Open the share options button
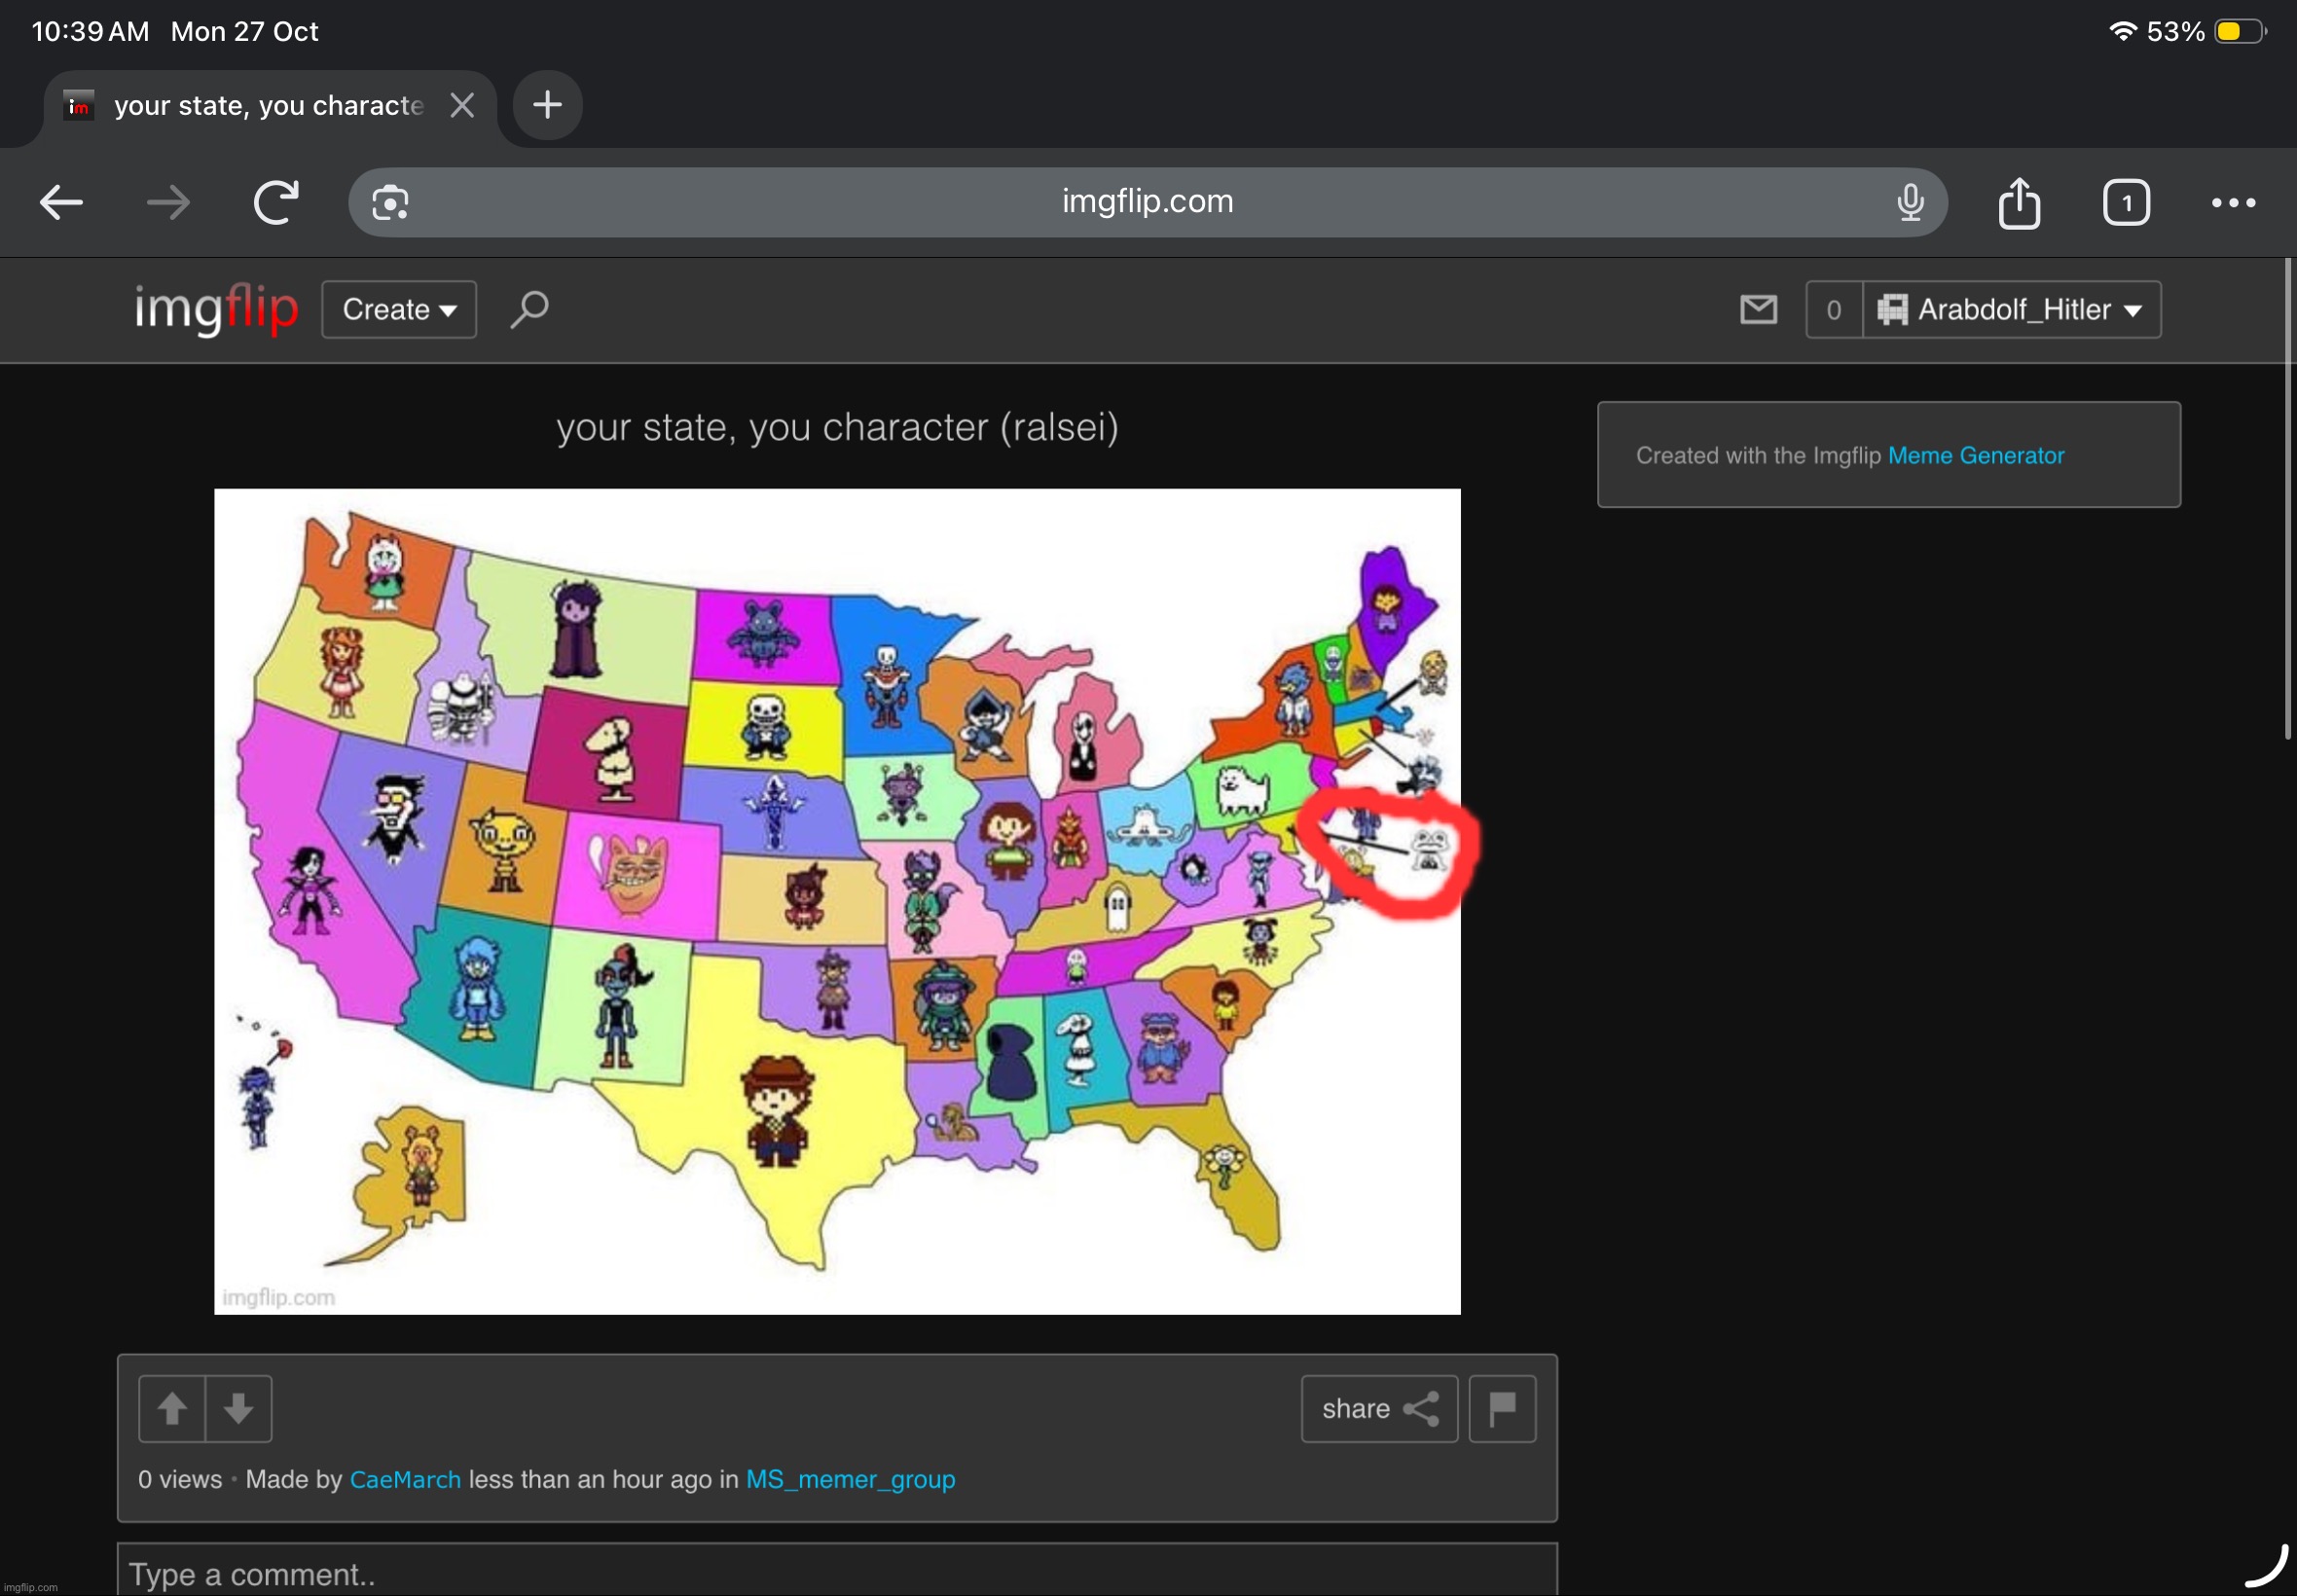 1378,1408
